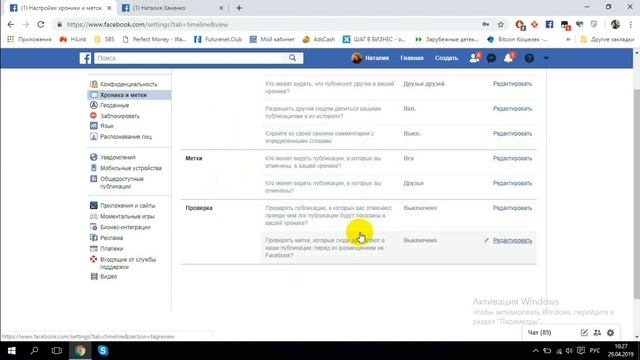Open notifications bell icon
640x360 pixels.
[x=509, y=58]
